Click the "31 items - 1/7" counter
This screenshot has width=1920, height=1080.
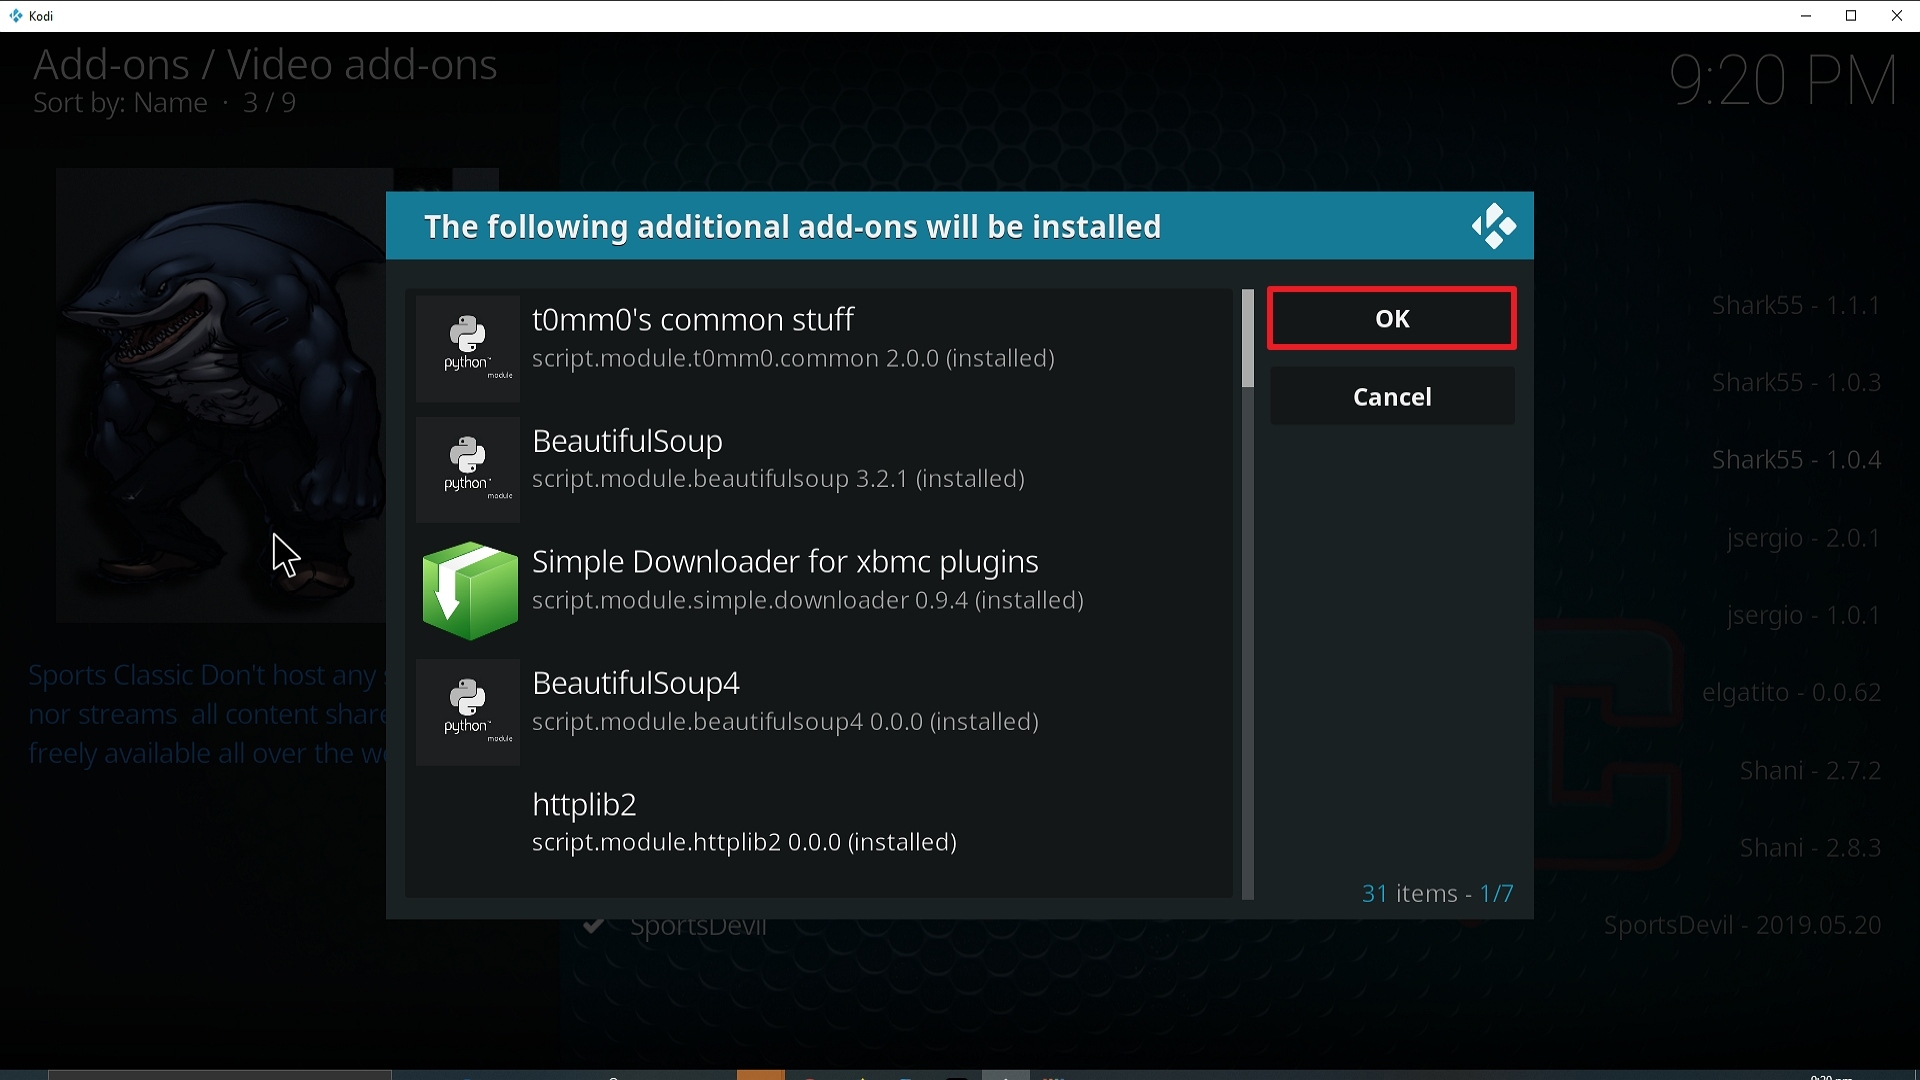tap(1437, 893)
